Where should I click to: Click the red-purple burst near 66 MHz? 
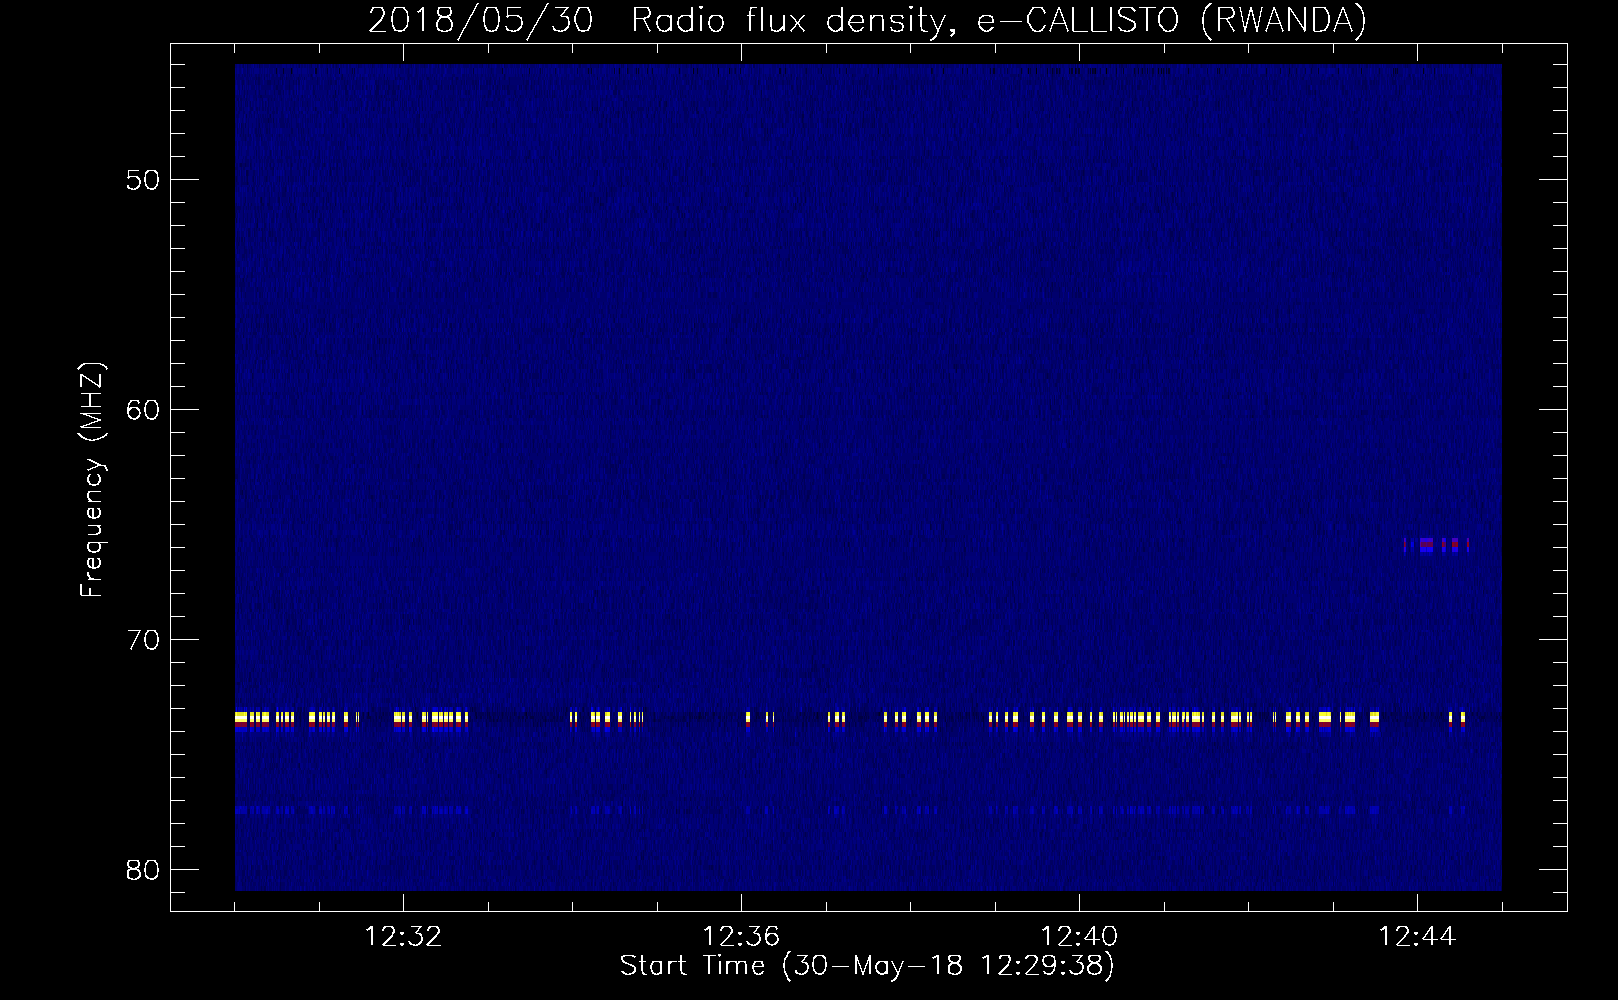[x=1436, y=545]
